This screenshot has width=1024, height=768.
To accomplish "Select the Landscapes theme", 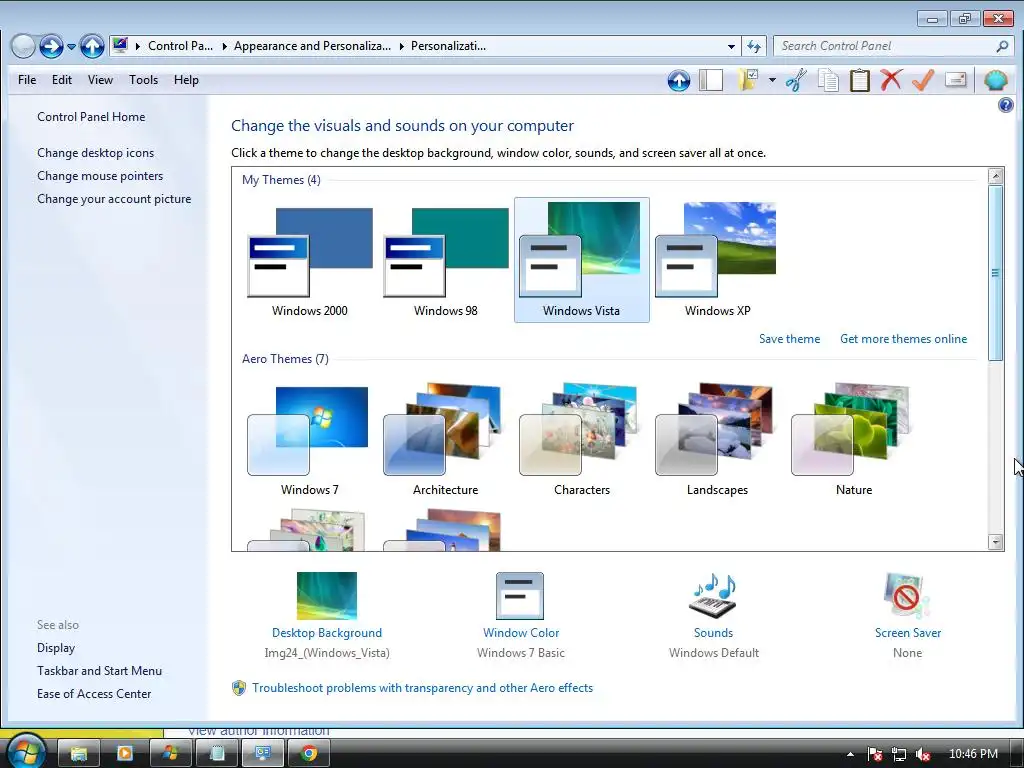I will pyautogui.click(x=718, y=439).
